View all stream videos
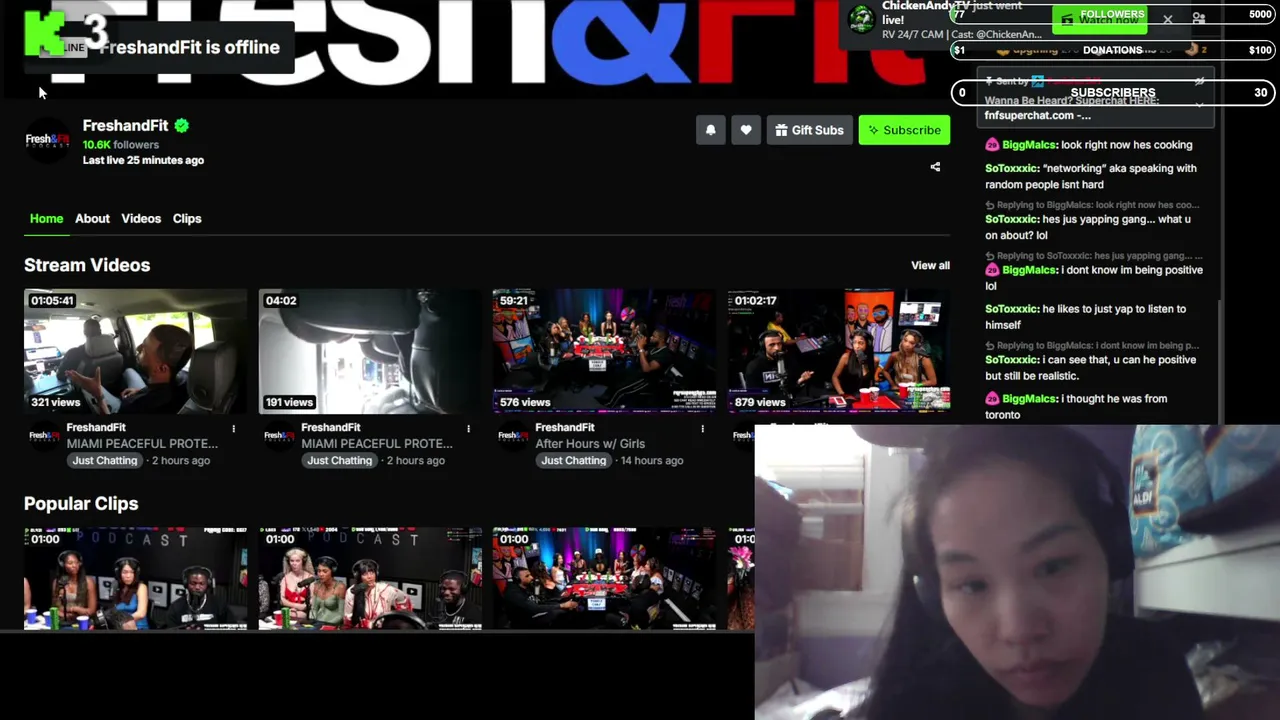 930,265
